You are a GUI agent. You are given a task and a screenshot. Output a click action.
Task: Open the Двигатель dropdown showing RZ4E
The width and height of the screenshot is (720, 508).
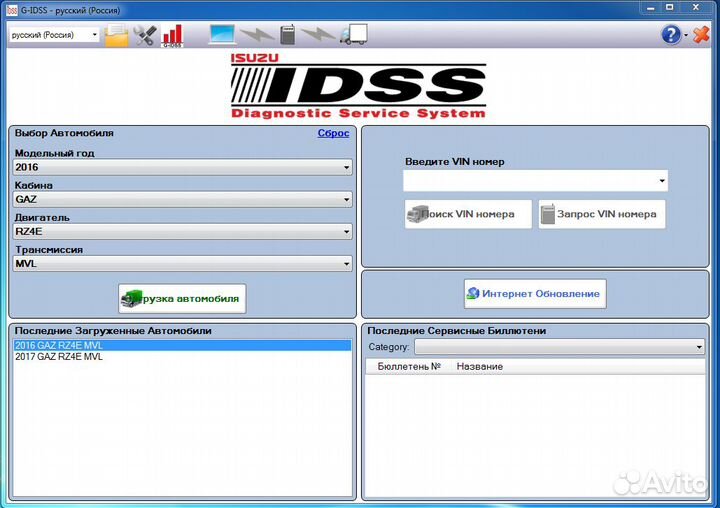182,231
